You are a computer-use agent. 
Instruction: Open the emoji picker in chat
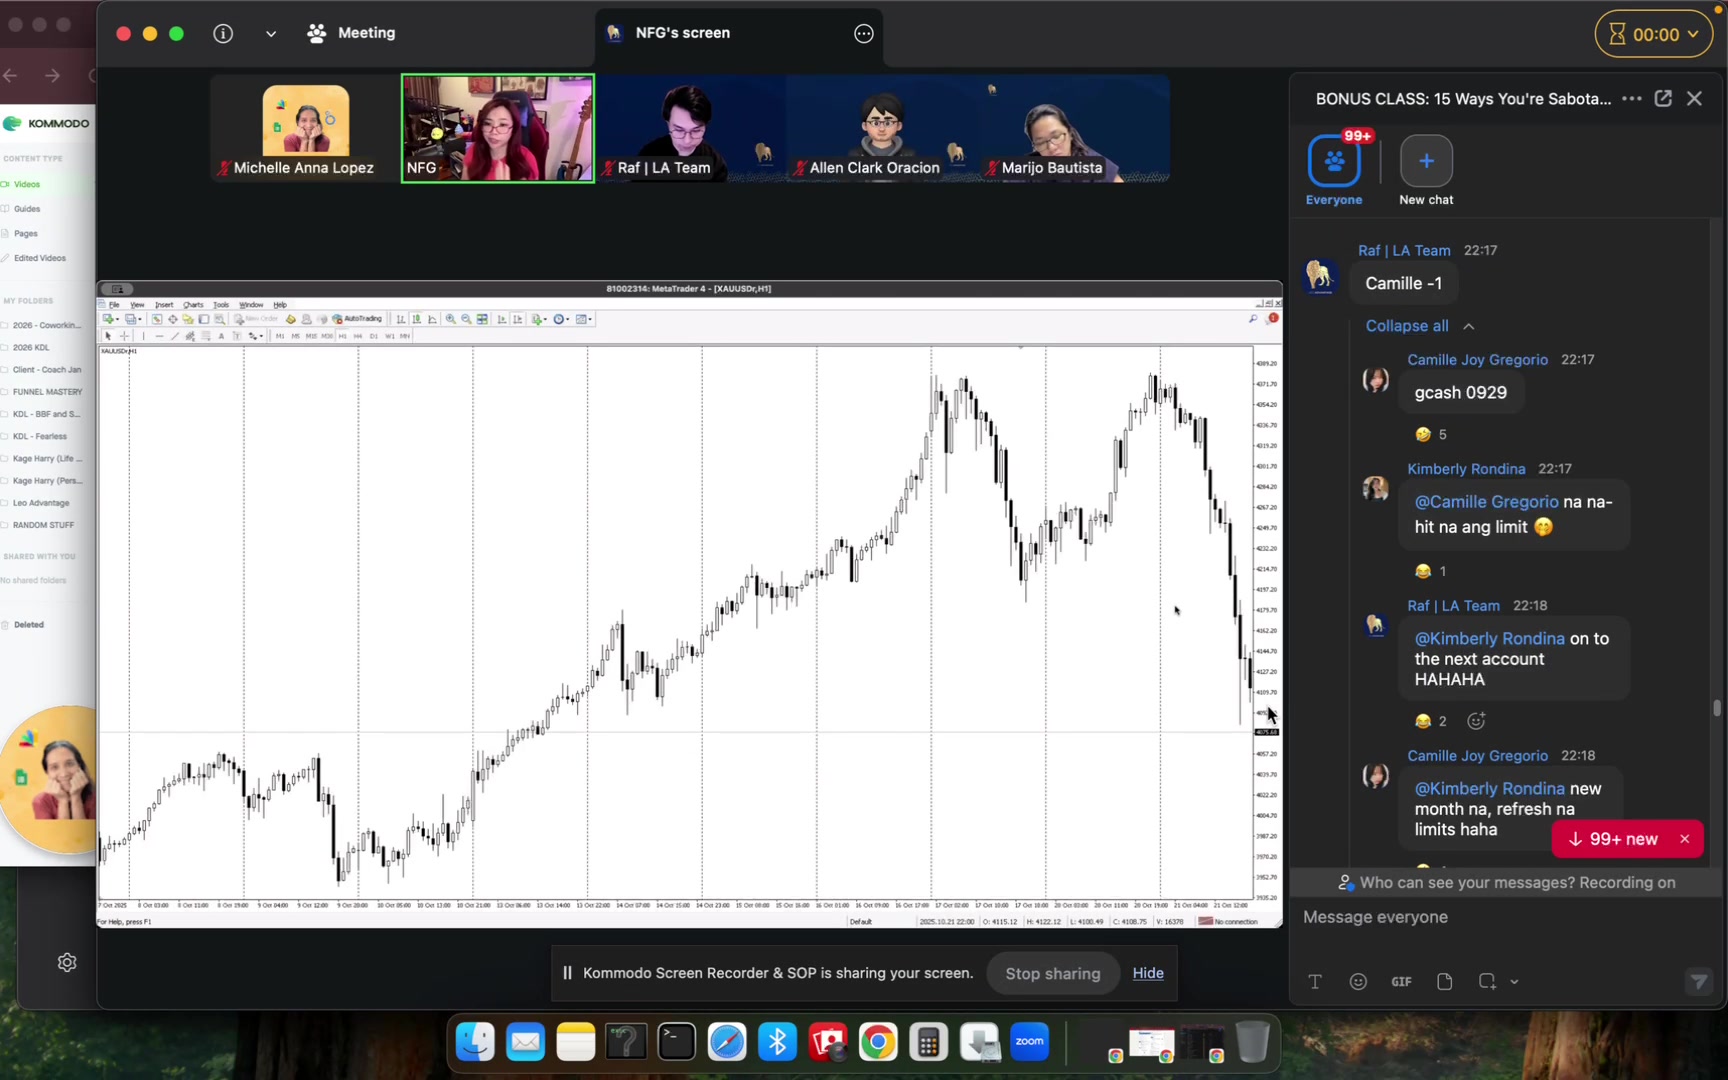click(x=1358, y=982)
